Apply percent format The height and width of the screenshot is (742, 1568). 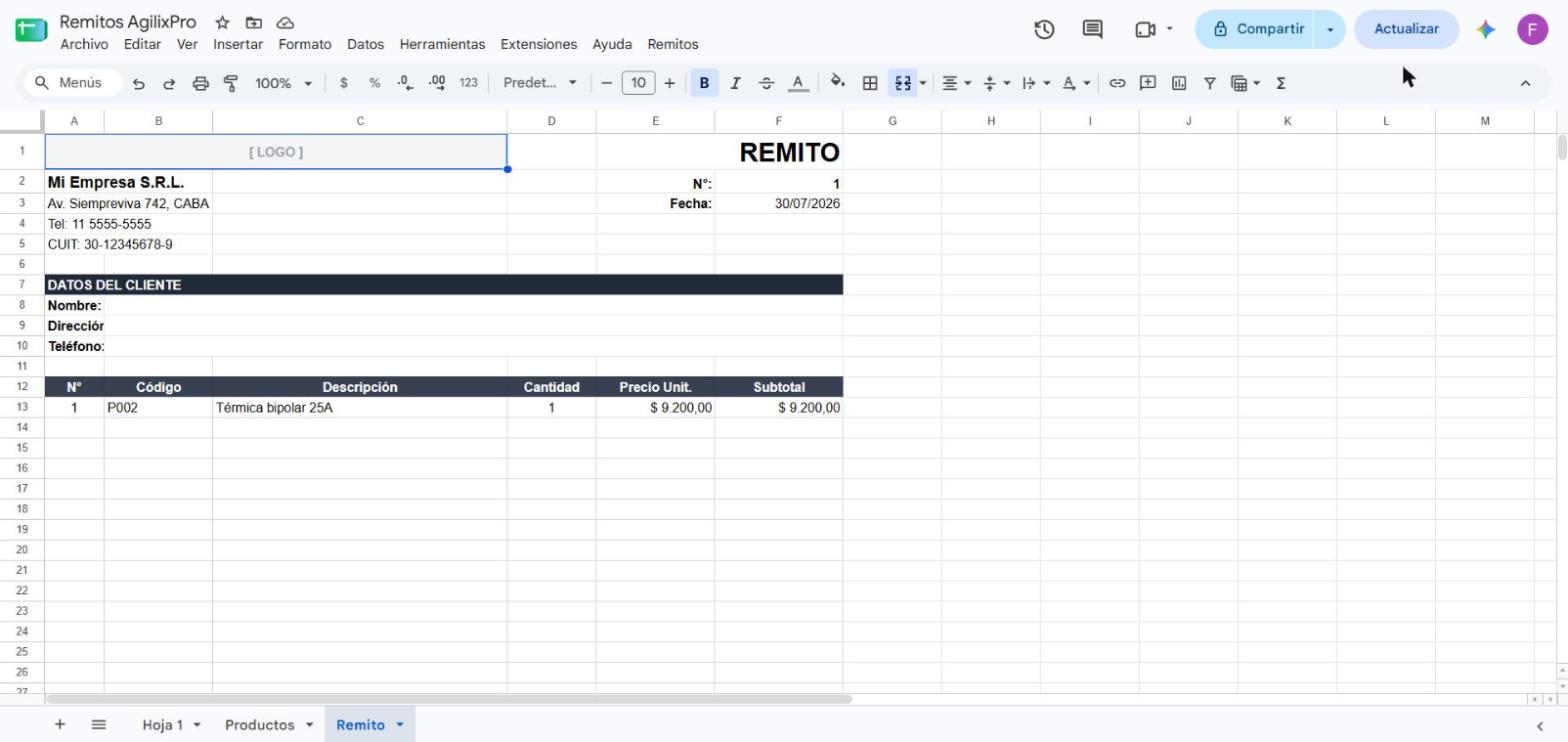click(375, 83)
